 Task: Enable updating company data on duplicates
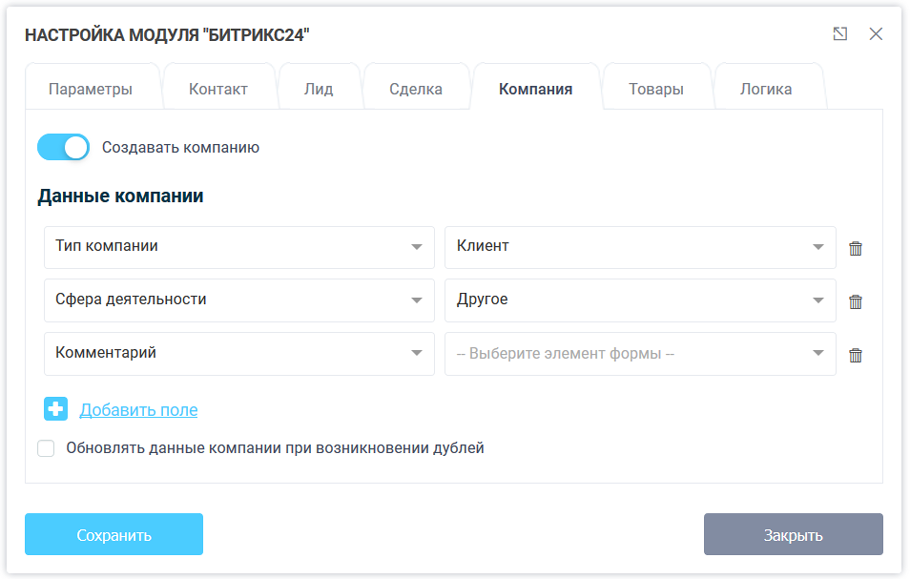pos(46,448)
